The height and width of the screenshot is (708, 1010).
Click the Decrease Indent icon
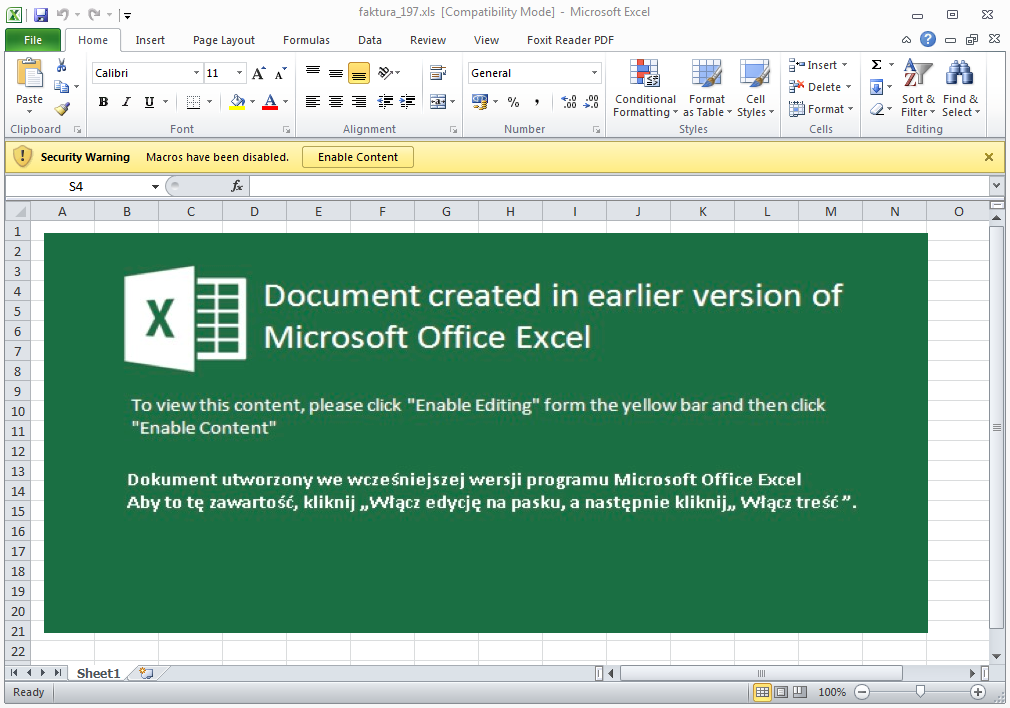[x=385, y=102]
